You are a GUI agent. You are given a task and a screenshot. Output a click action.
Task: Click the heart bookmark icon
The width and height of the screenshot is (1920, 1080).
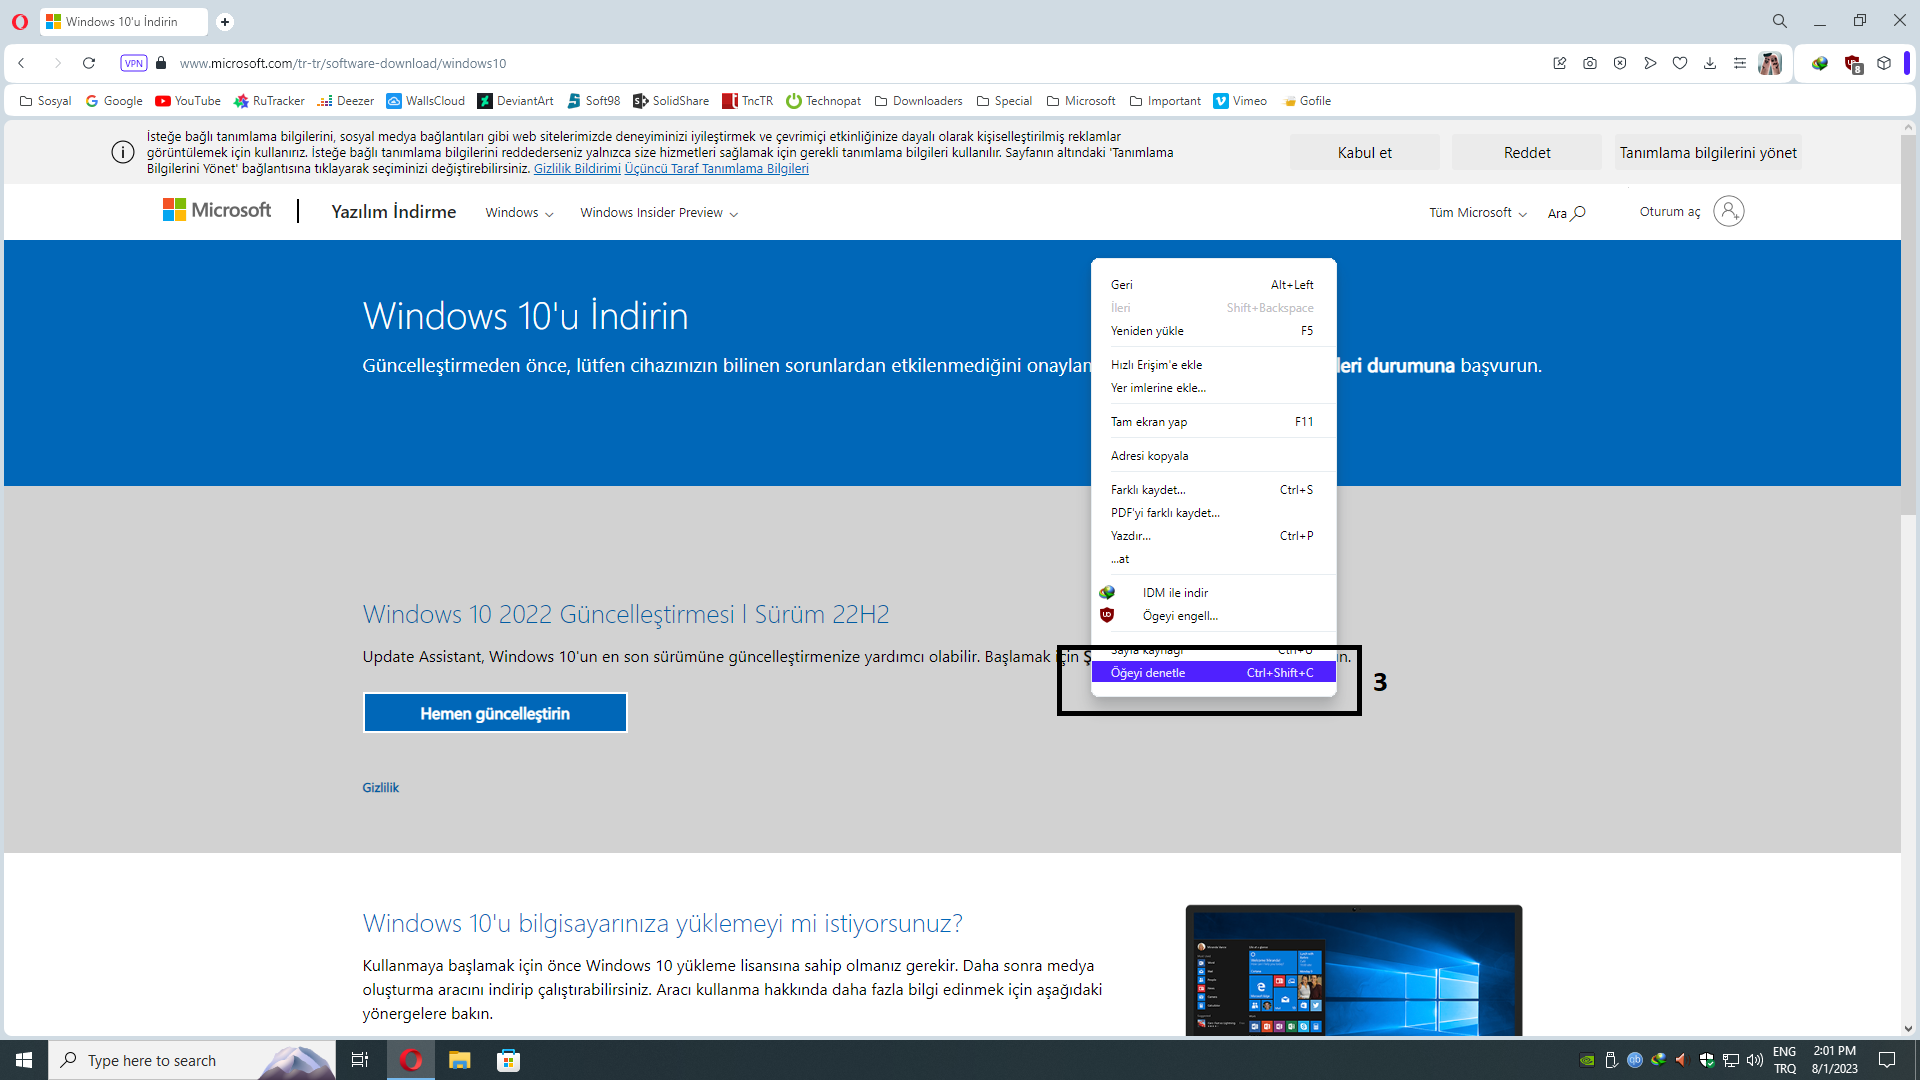click(1680, 63)
